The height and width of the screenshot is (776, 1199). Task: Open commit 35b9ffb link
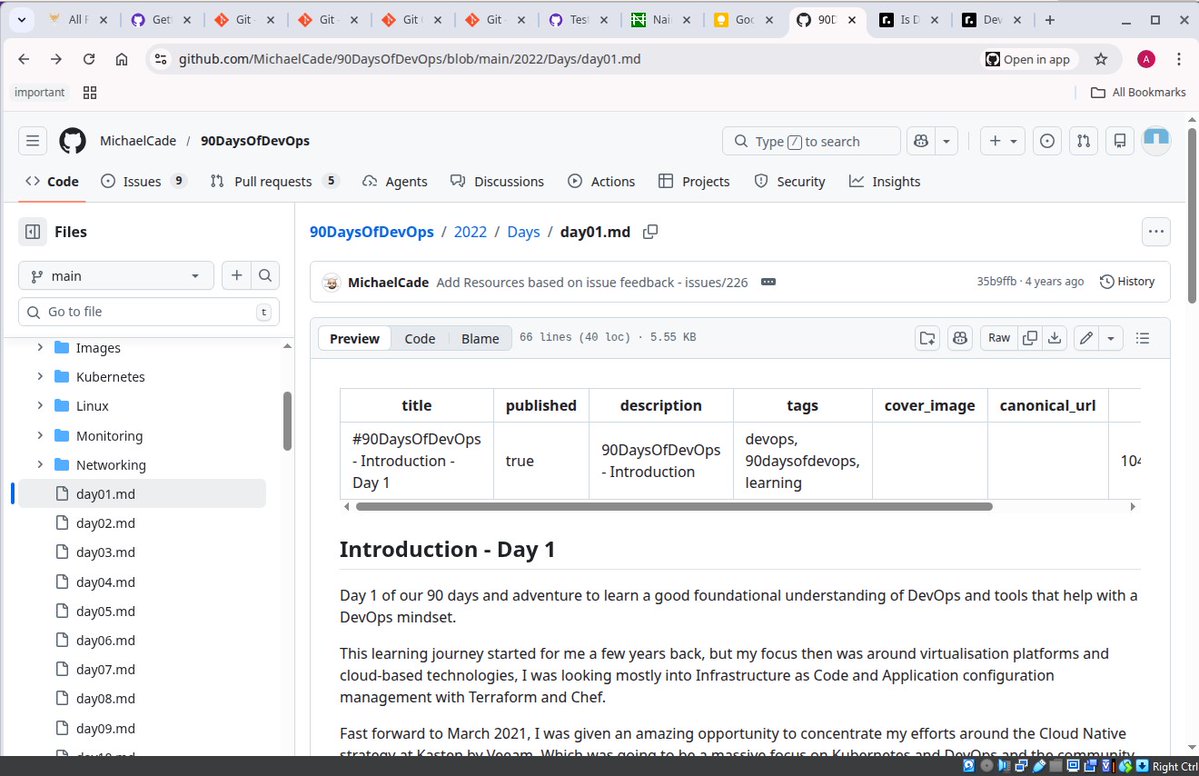tap(996, 281)
